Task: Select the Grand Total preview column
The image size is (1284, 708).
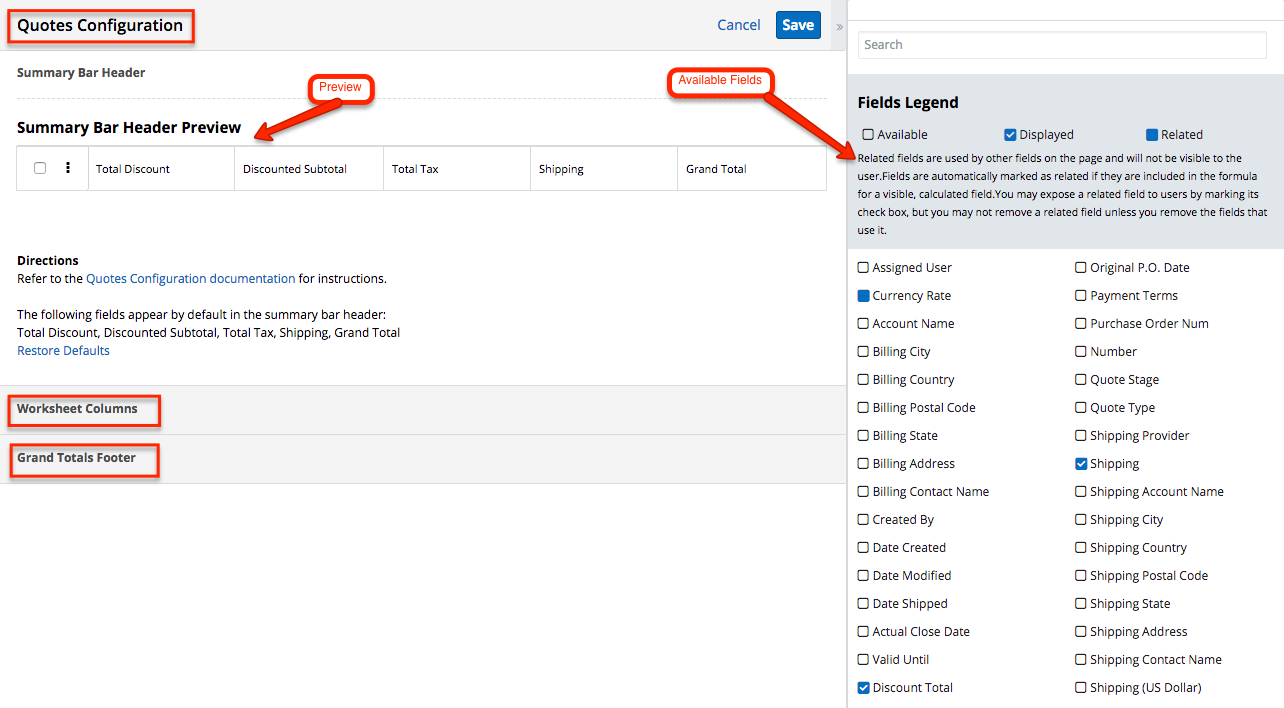Action: [752, 169]
